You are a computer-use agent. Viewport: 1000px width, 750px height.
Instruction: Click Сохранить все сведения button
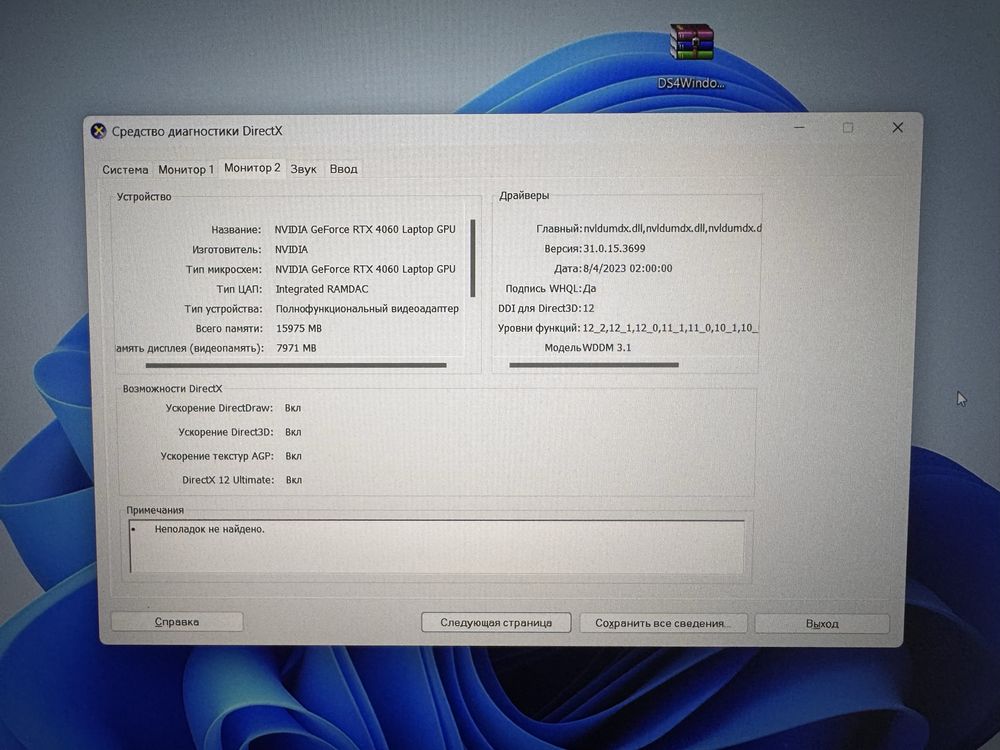coord(663,623)
